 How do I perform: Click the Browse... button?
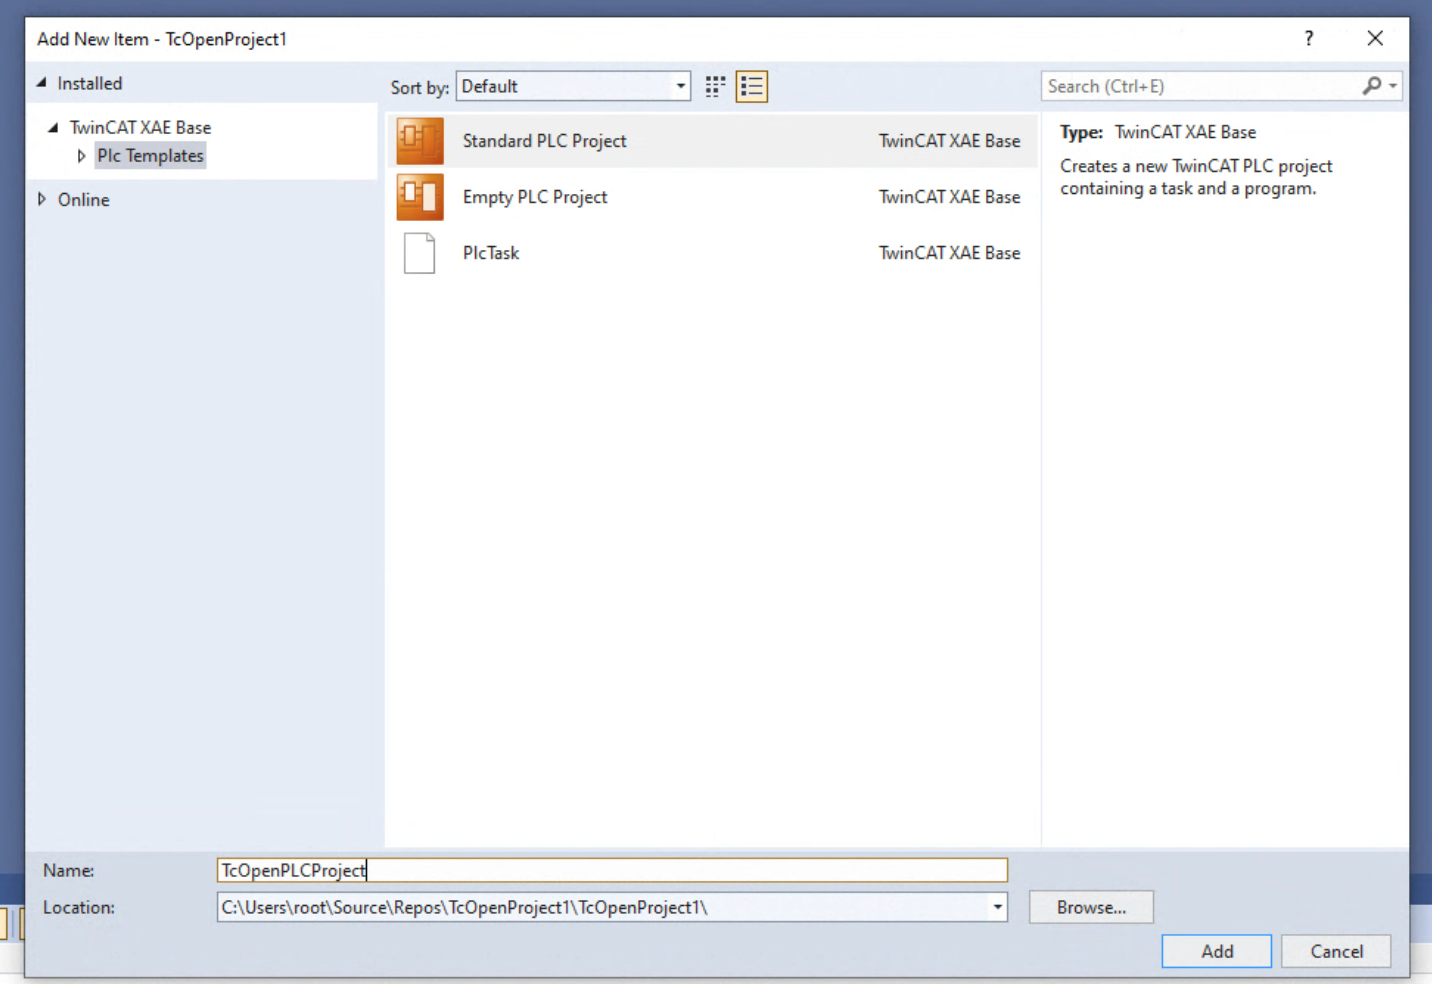1091,907
